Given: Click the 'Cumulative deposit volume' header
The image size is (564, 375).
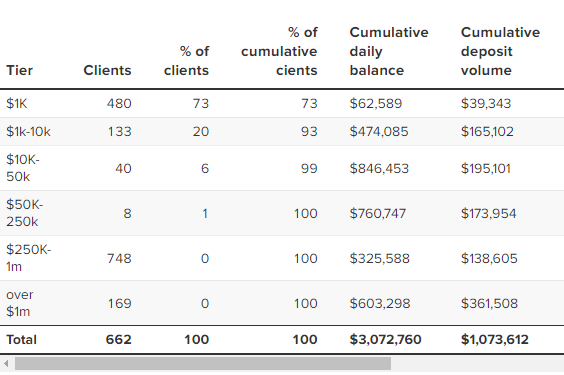Looking at the screenshot, I should (500, 51).
